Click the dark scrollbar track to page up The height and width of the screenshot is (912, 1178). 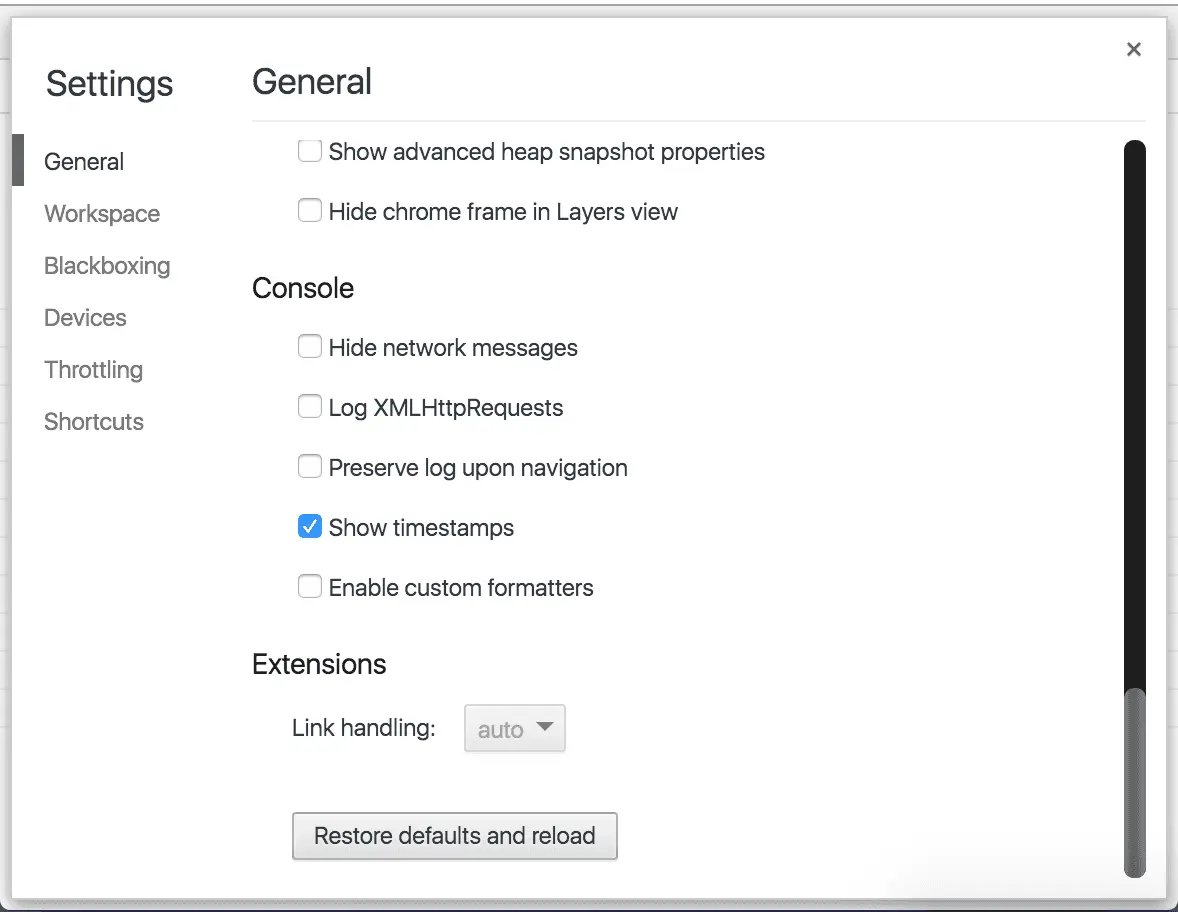[1134, 400]
